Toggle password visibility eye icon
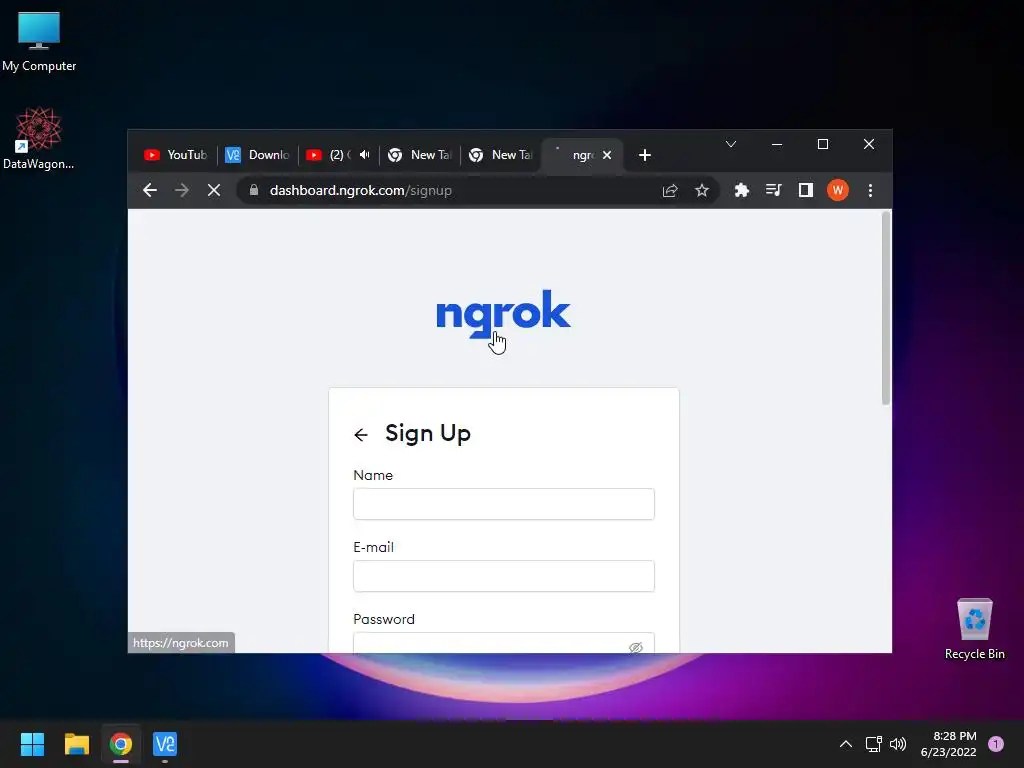Viewport: 1024px width, 768px height. point(635,647)
